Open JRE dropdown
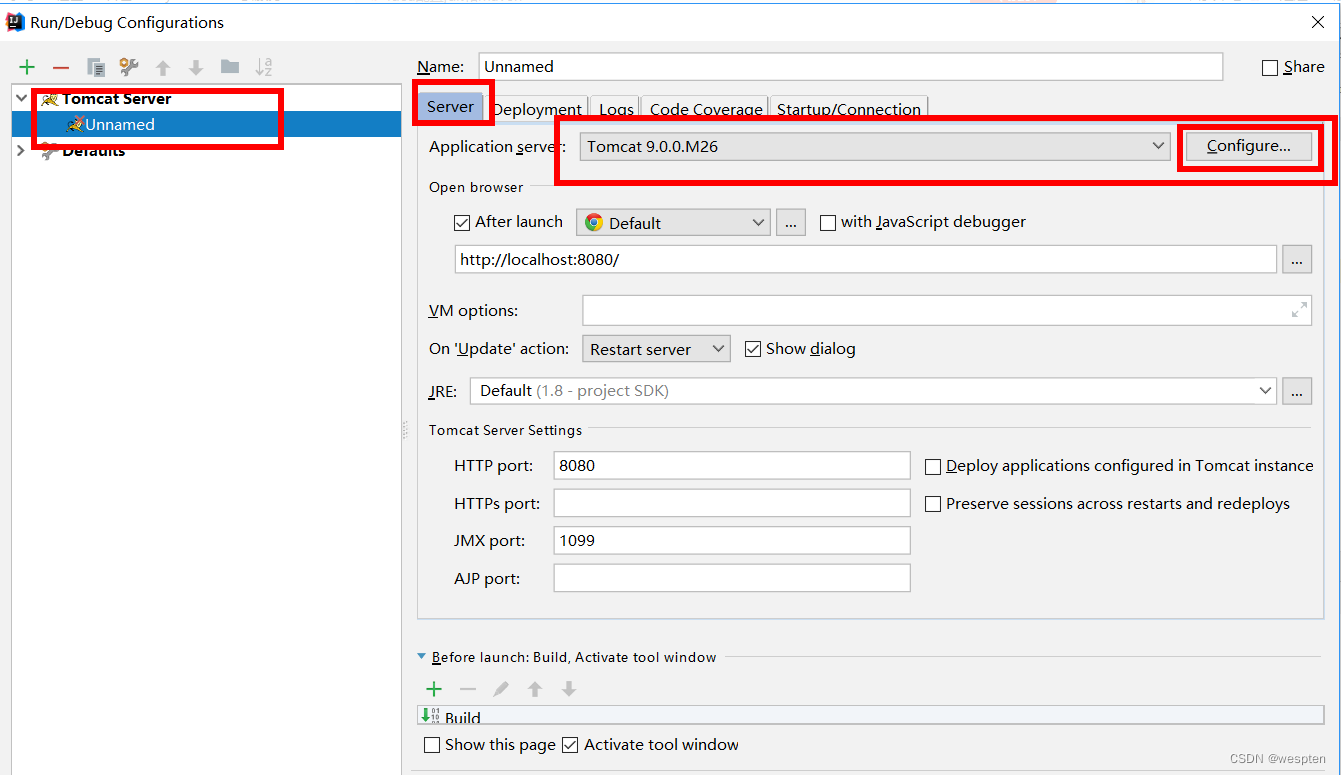This screenshot has height=775, width=1341. [x=873, y=391]
